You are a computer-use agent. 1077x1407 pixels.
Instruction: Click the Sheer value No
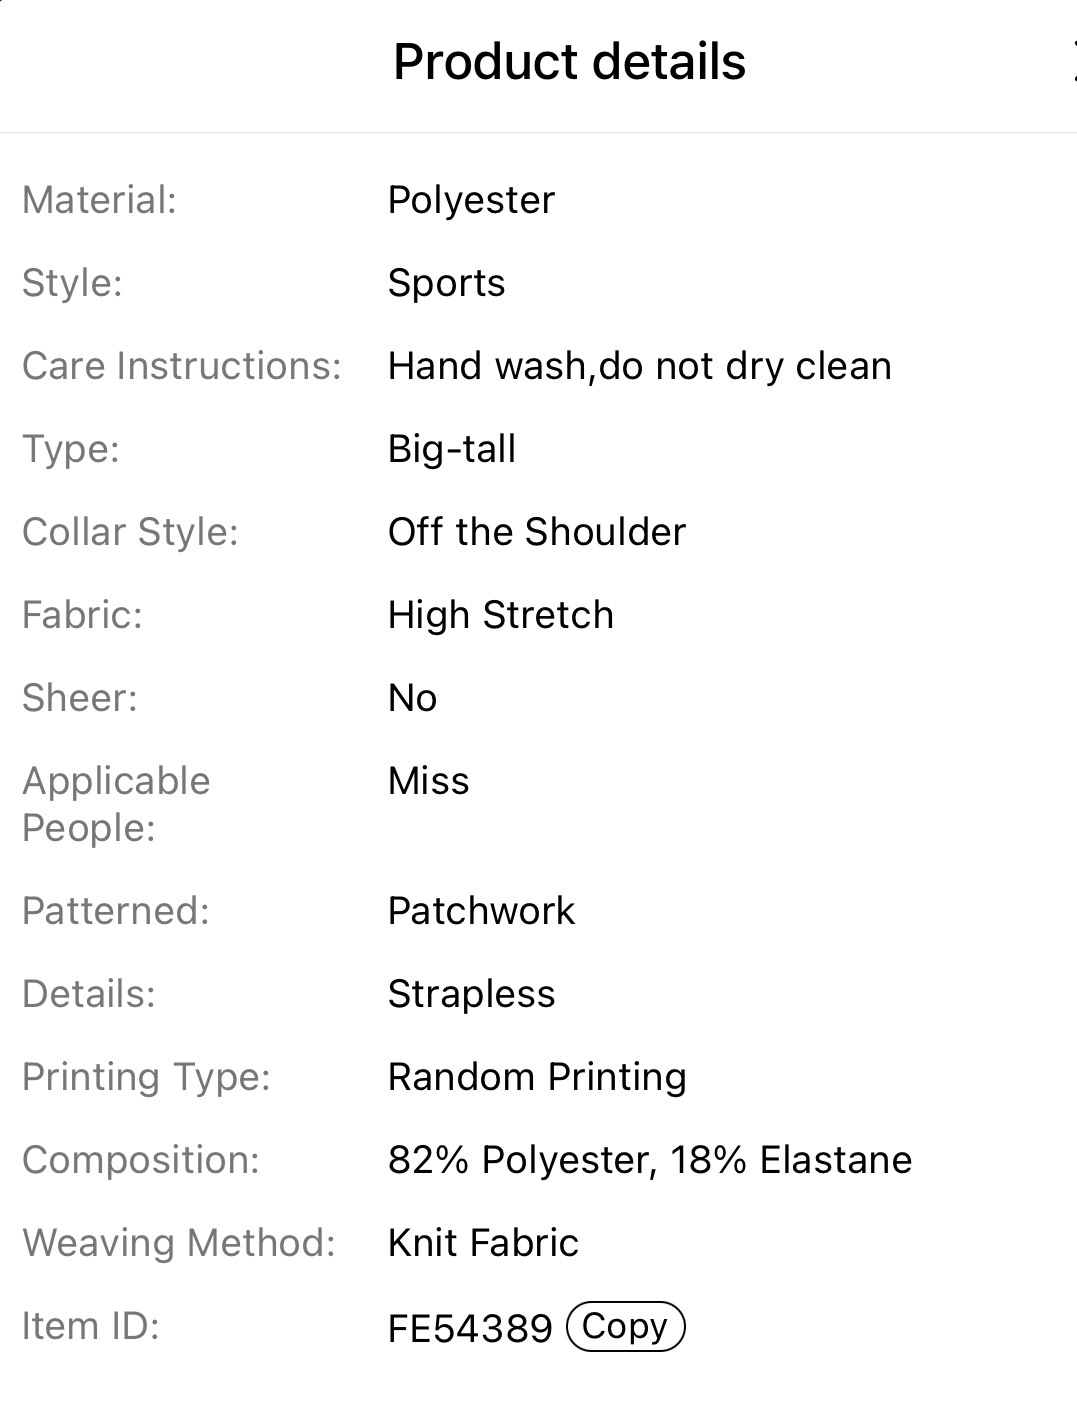pos(412,698)
